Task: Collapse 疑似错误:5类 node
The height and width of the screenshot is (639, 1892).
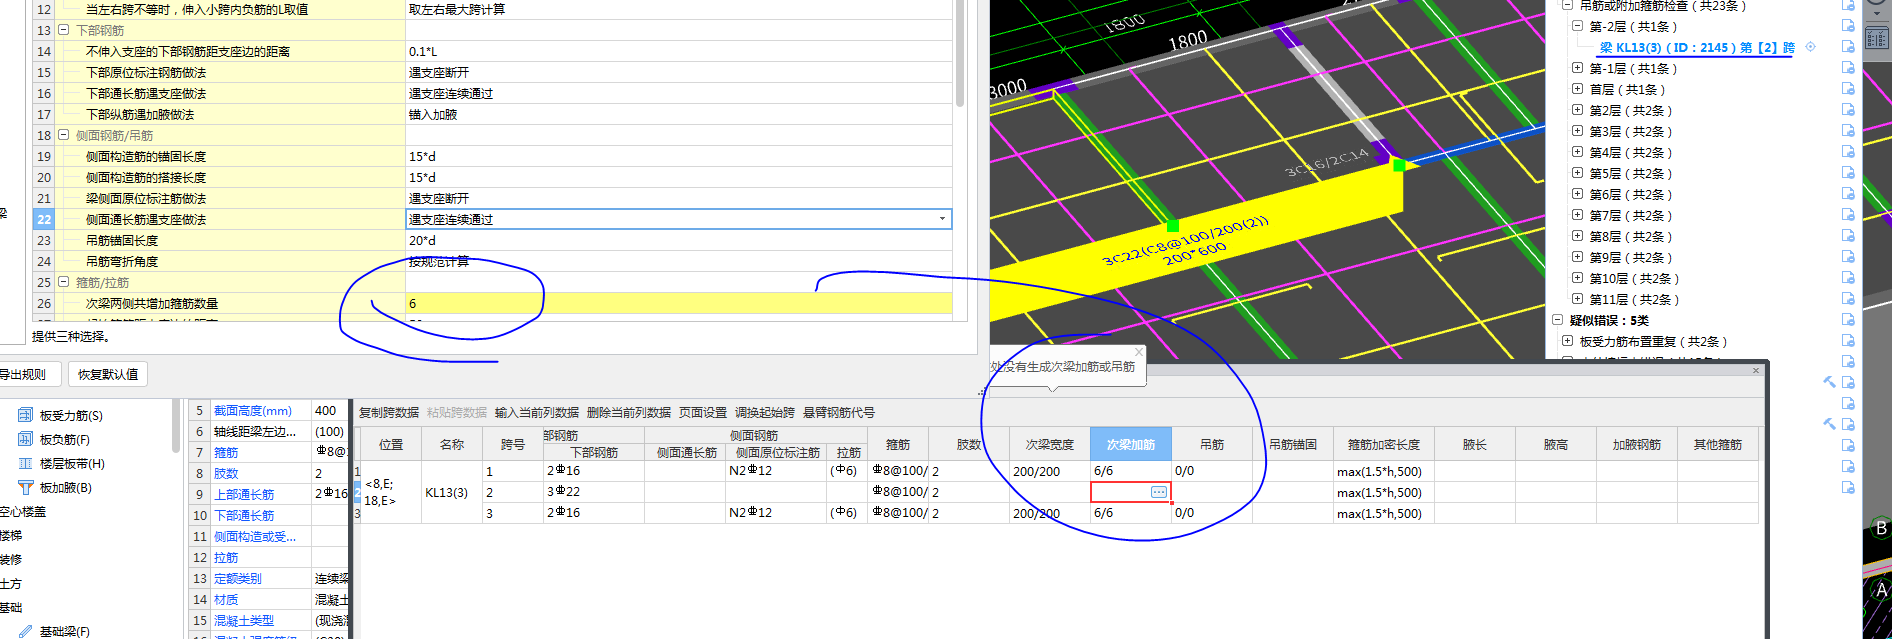Action: point(1557,320)
